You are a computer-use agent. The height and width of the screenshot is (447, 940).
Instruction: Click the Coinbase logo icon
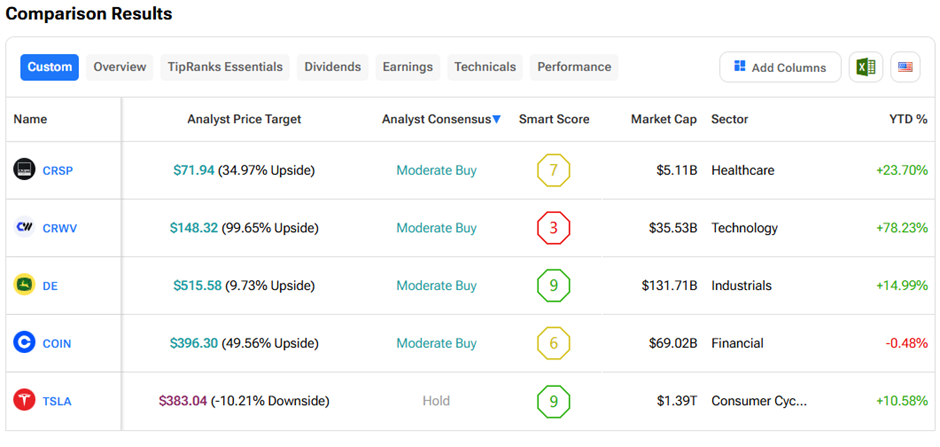point(25,343)
